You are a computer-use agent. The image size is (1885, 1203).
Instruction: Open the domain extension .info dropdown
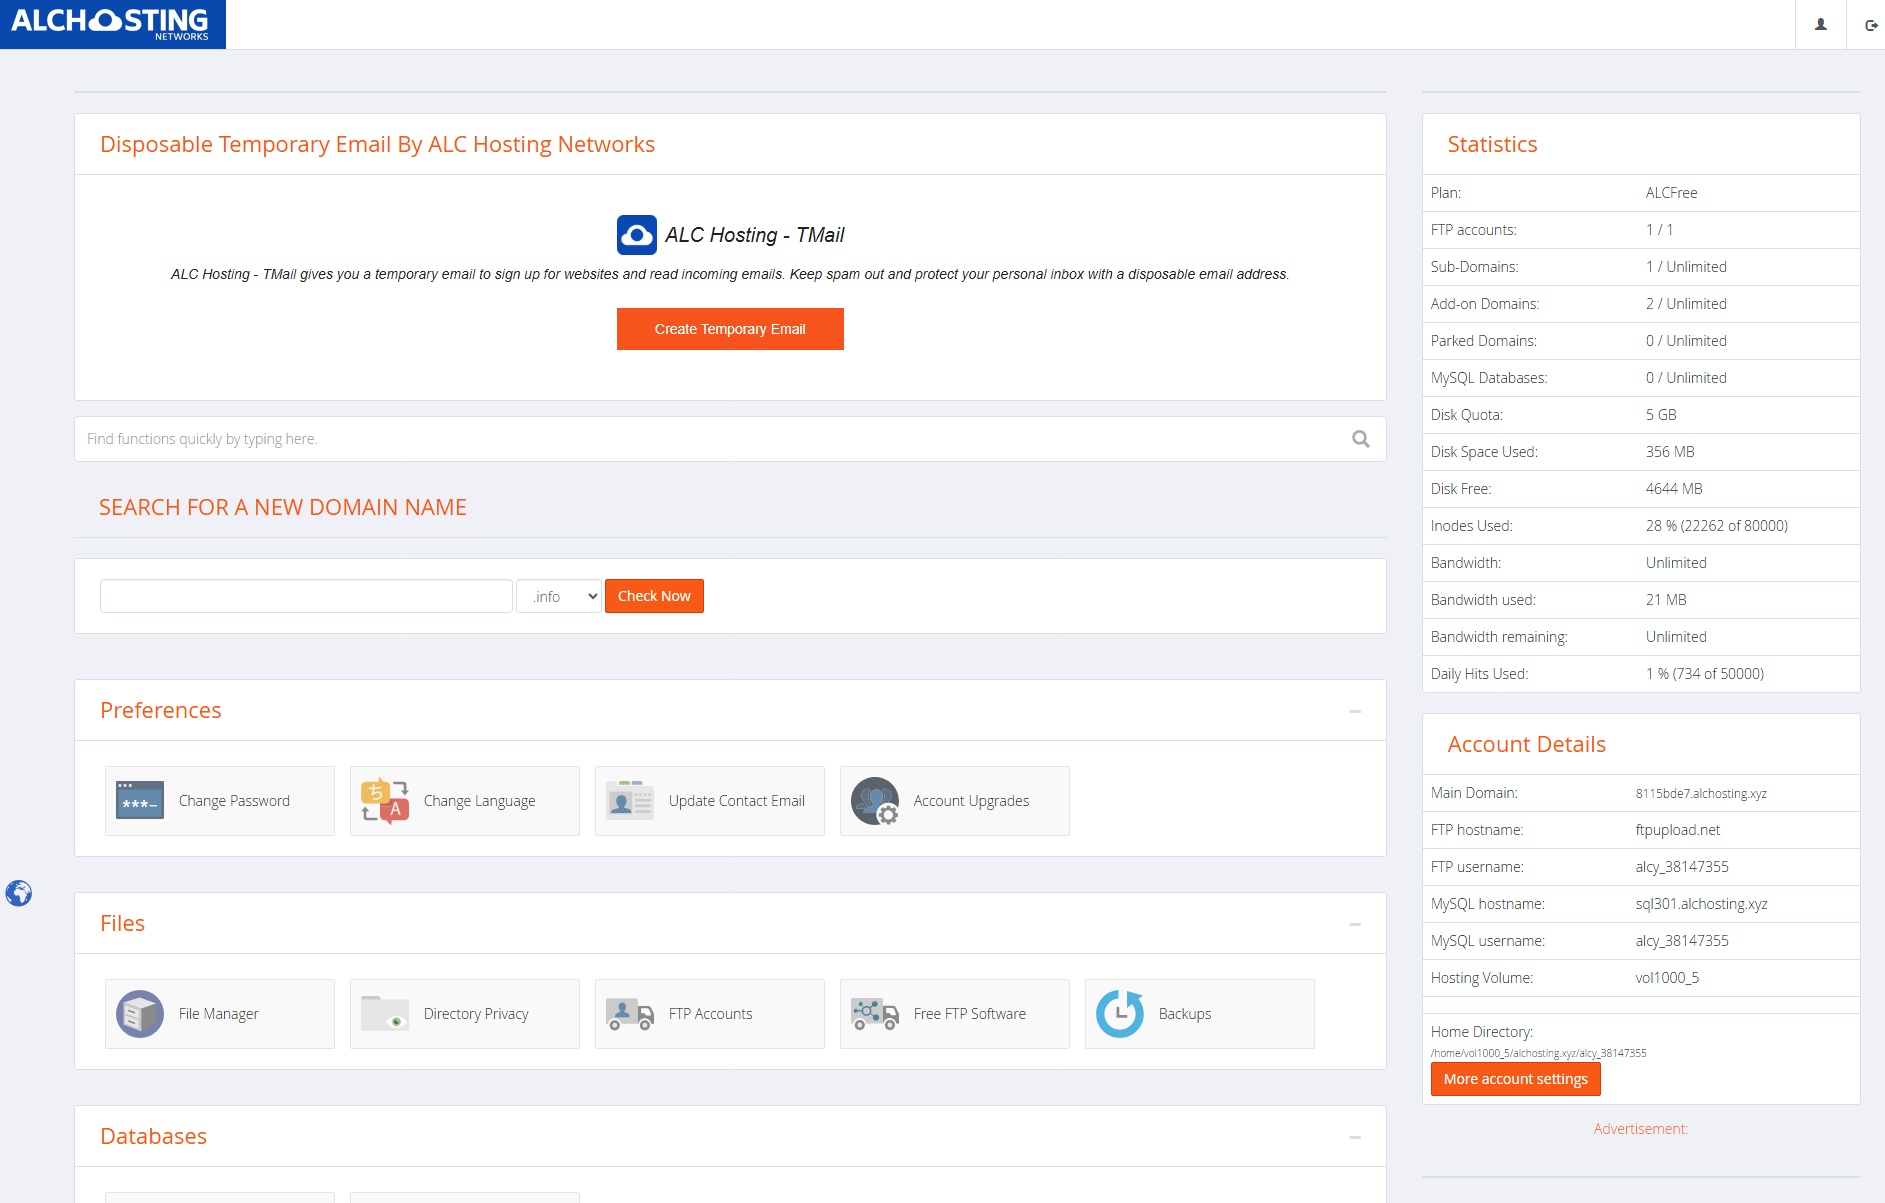[x=559, y=597]
